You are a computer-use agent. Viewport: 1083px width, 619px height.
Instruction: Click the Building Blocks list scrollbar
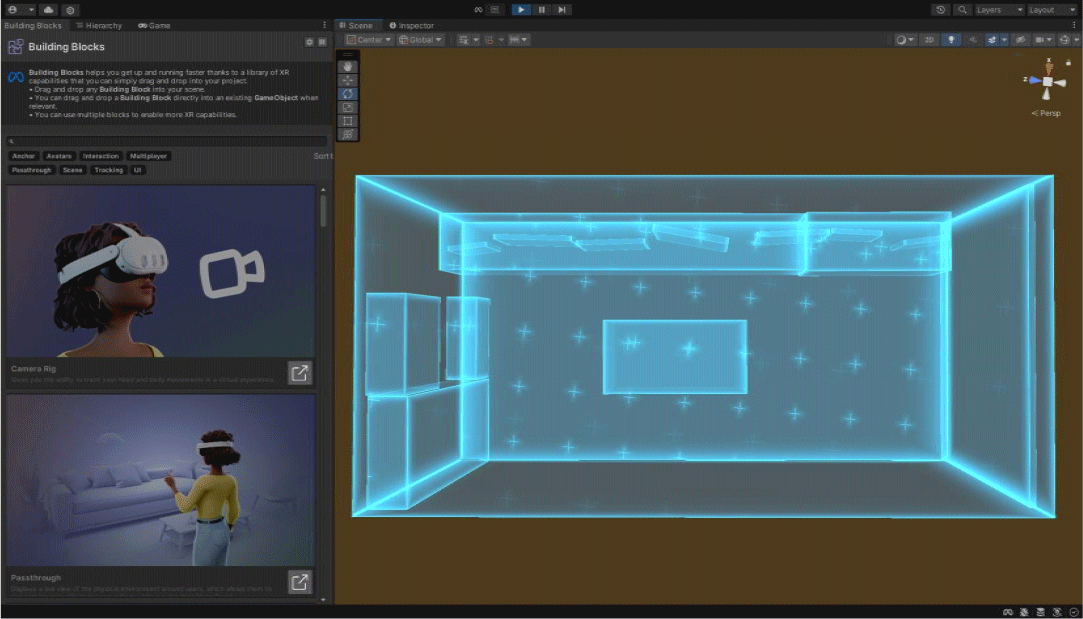pos(323,211)
